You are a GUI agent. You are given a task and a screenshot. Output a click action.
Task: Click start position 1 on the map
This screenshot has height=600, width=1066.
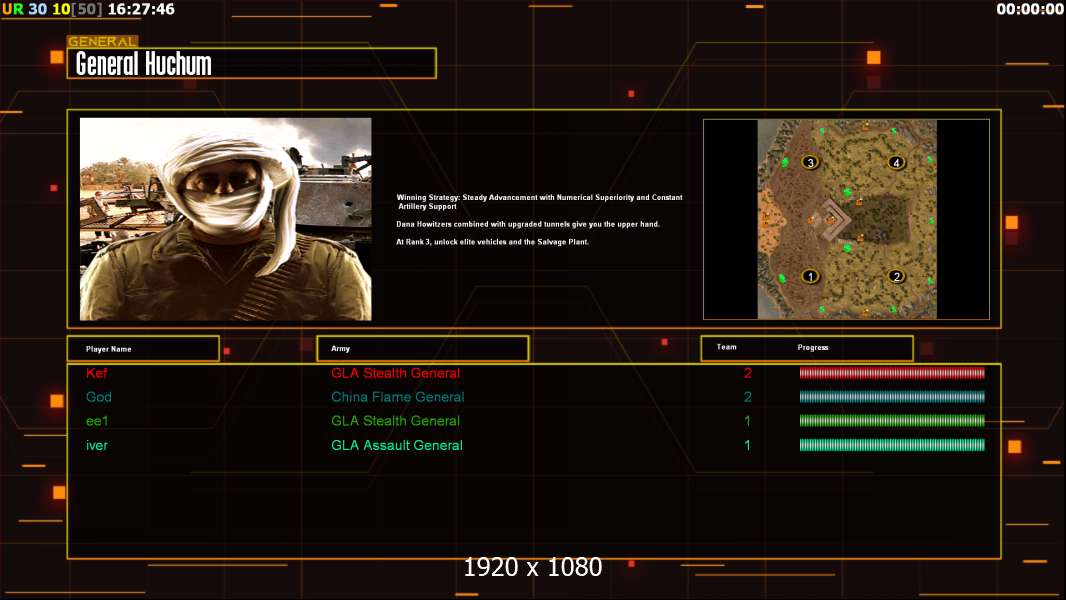point(810,277)
